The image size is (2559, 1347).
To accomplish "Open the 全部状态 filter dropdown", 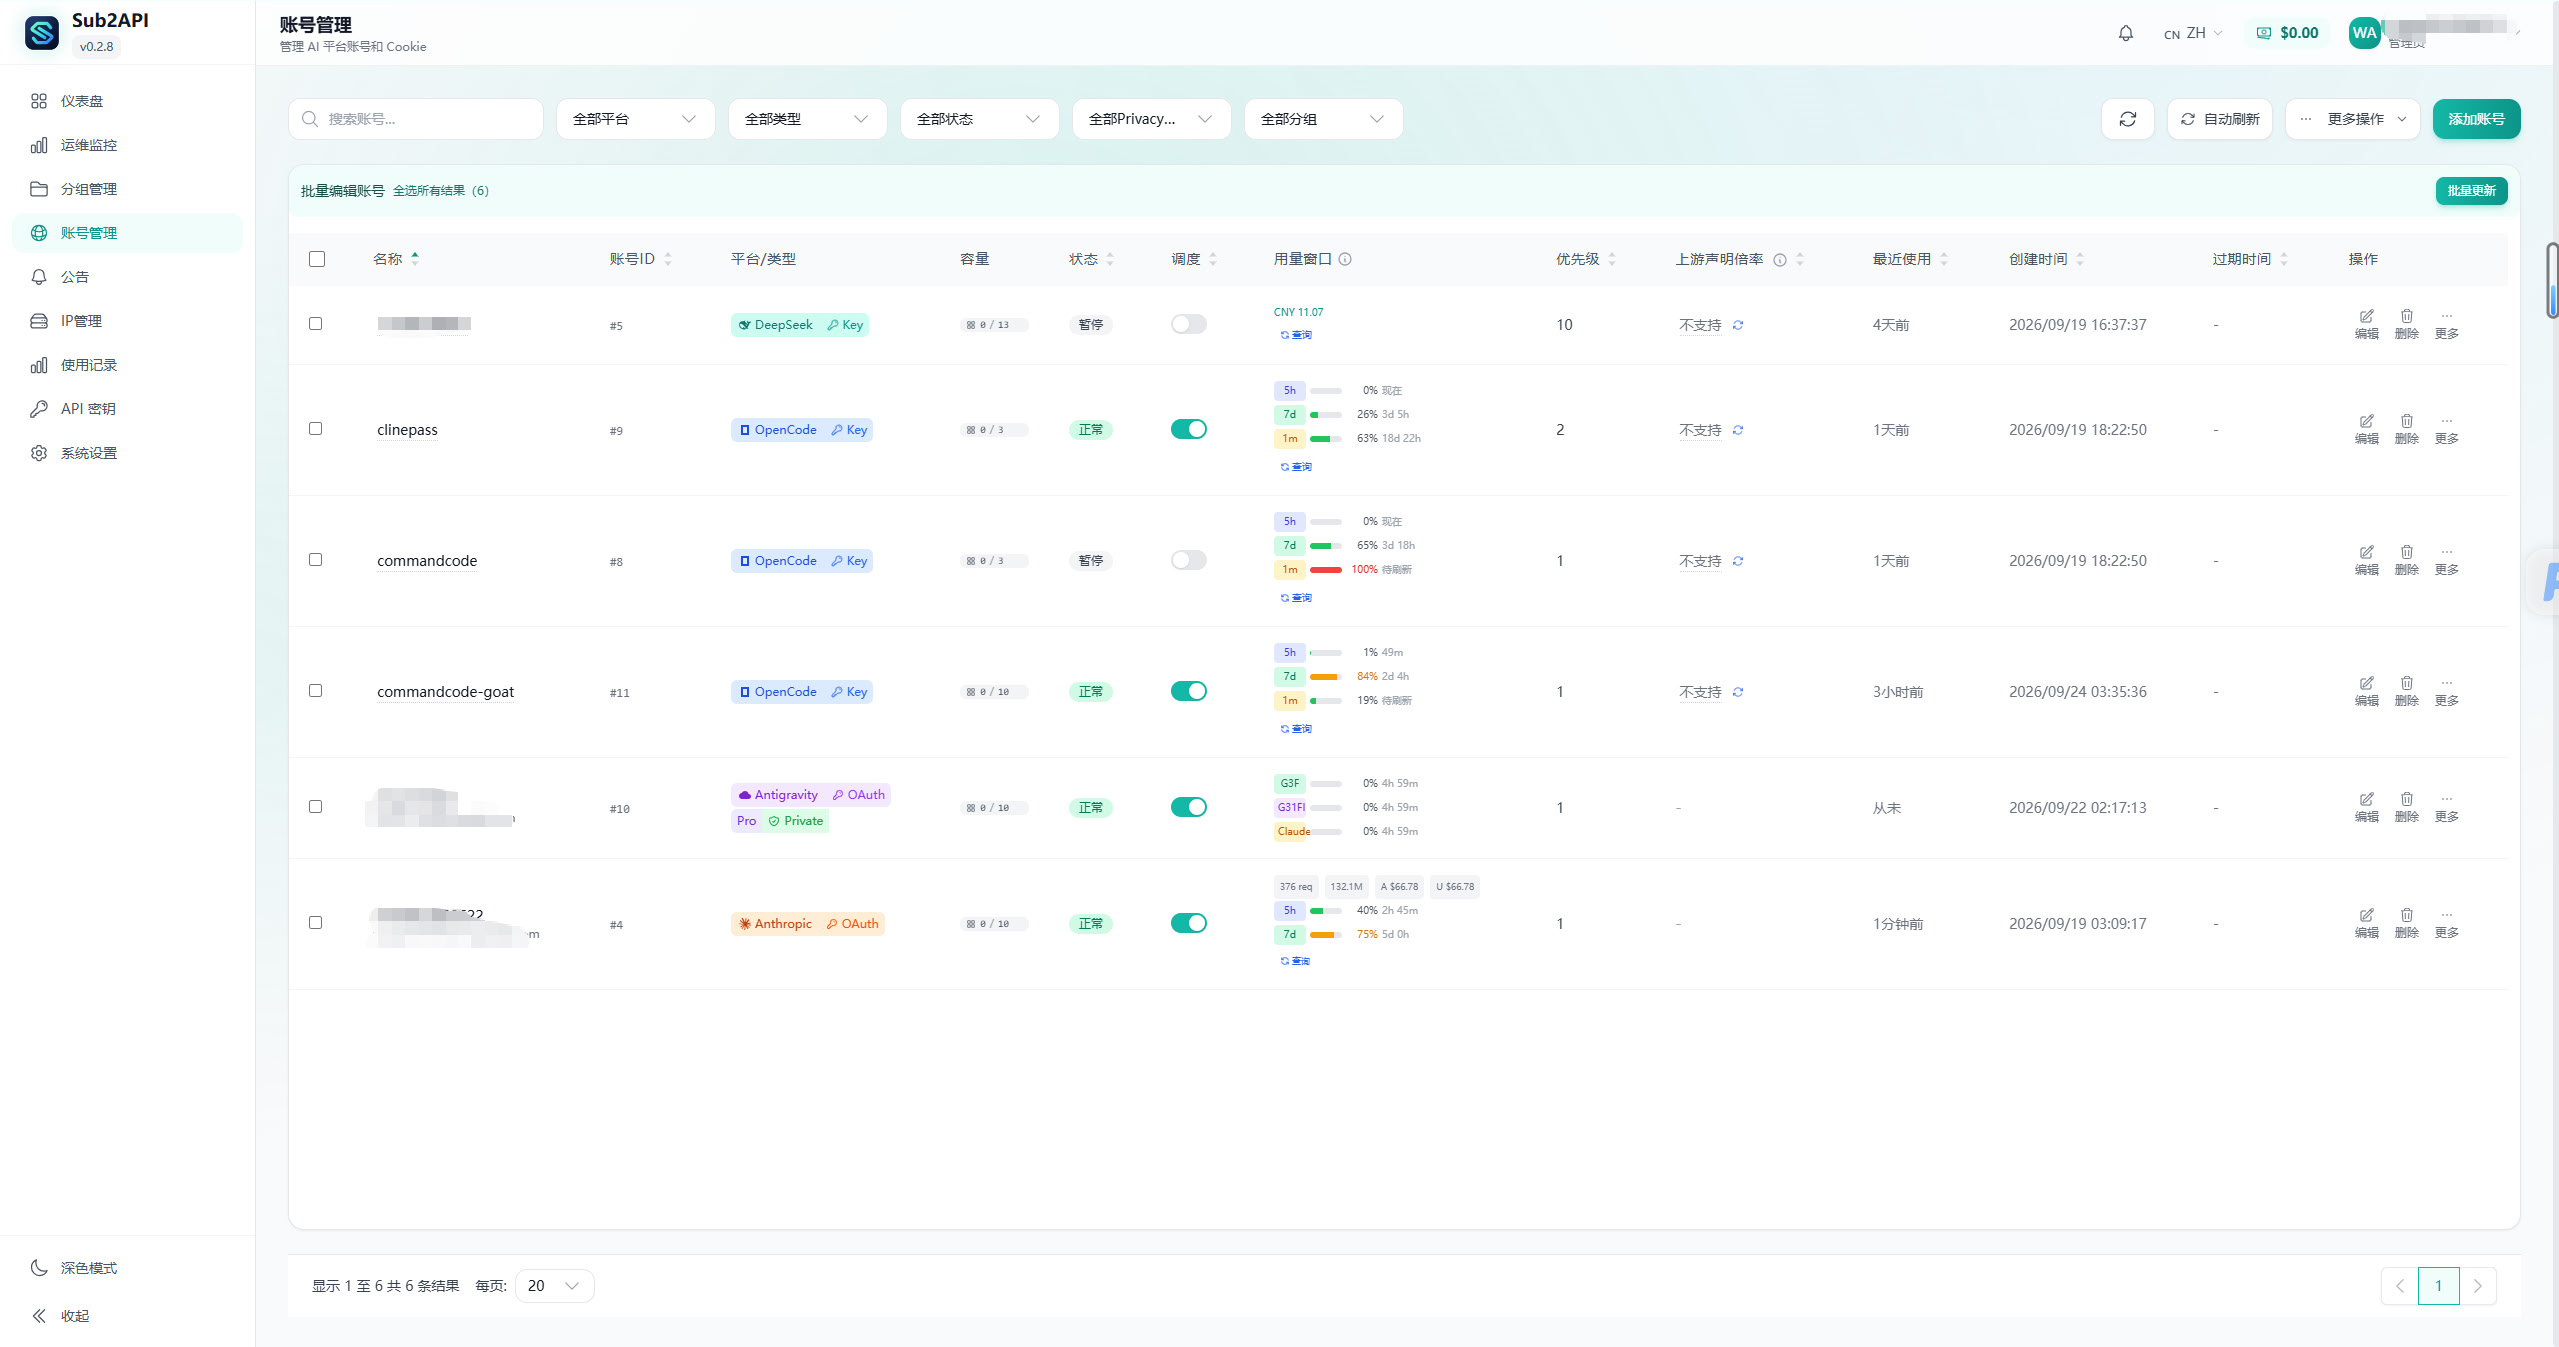I will coord(979,119).
